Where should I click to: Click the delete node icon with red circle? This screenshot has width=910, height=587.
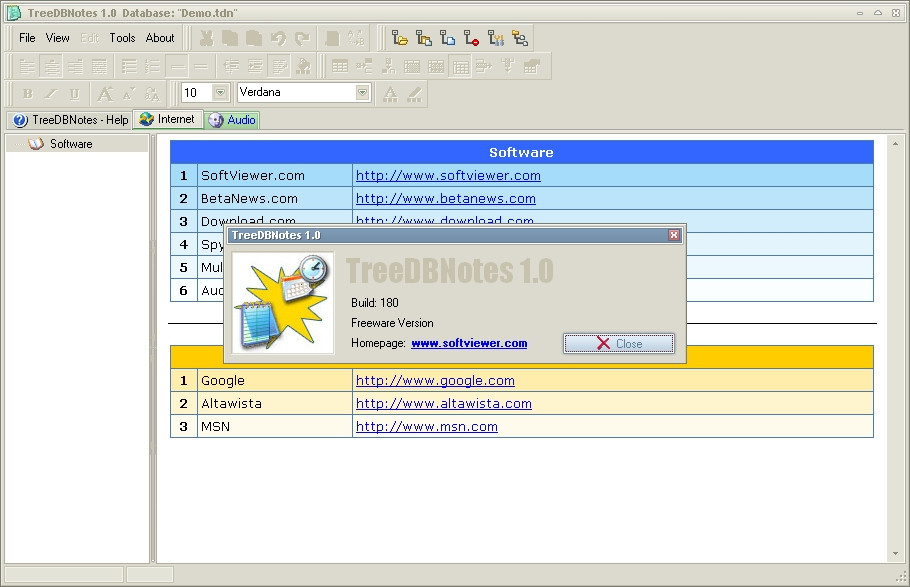click(471, 38)
